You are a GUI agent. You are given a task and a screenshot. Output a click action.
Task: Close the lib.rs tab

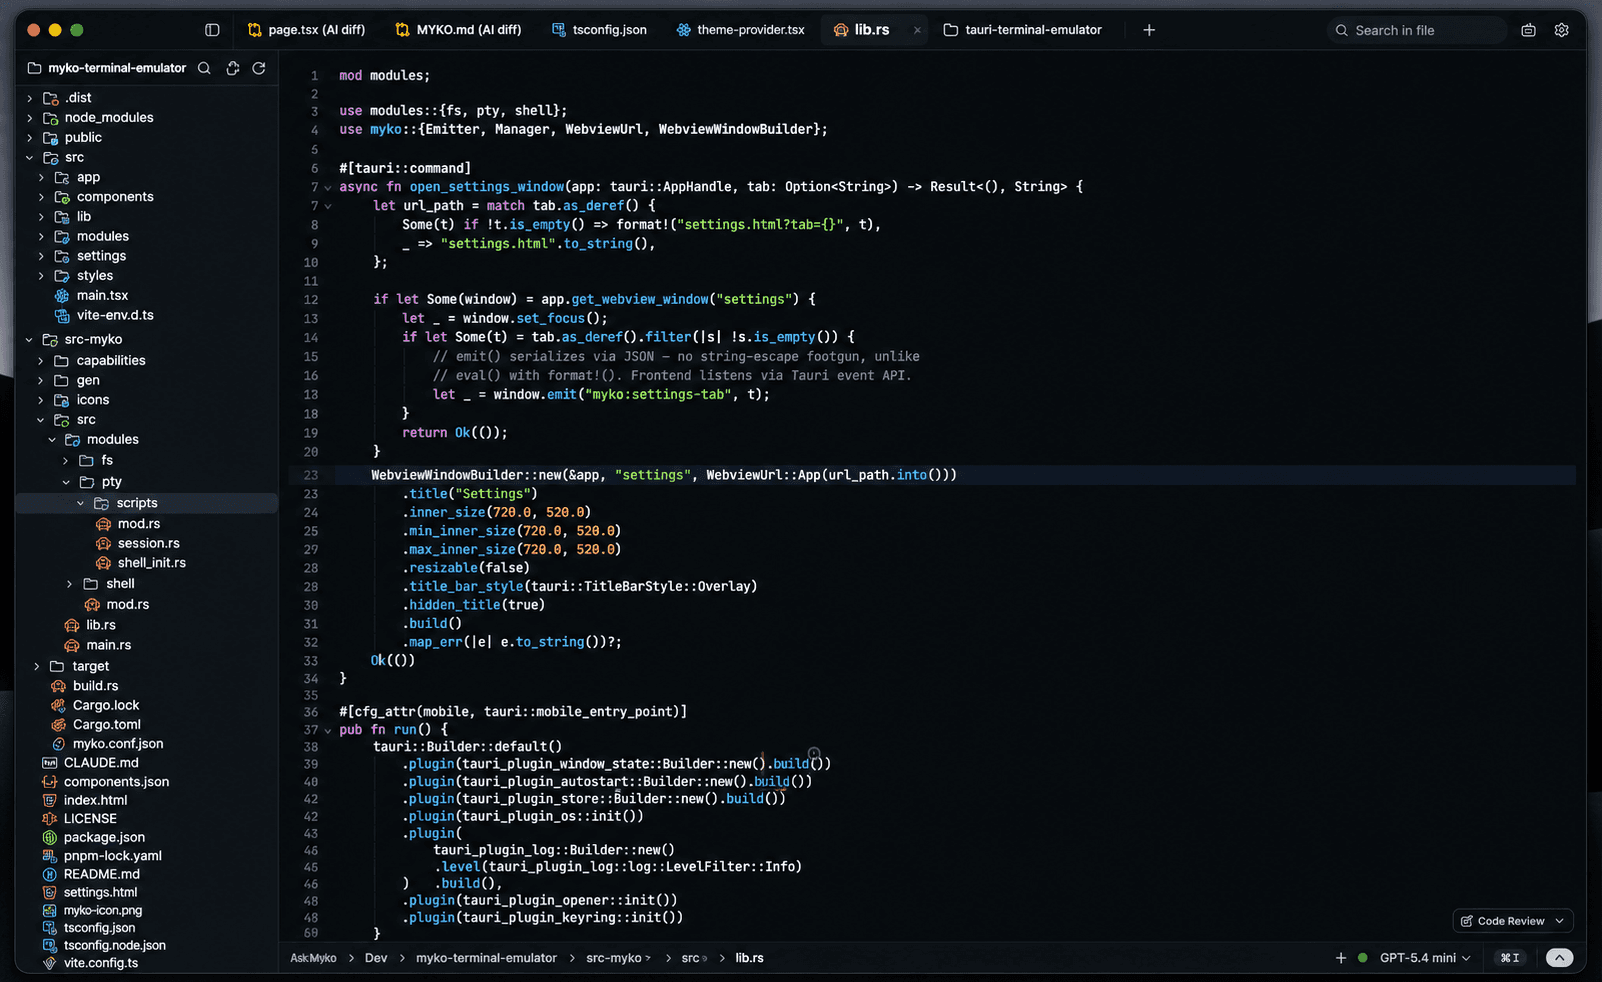[x=917, y=30]
